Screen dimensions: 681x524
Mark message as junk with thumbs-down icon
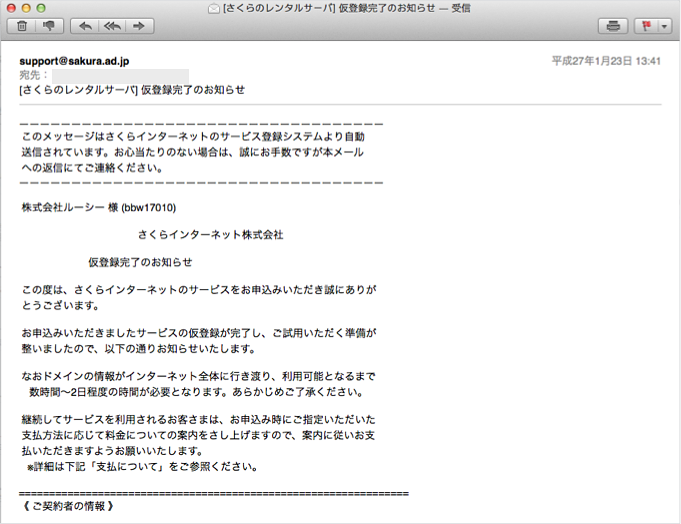tap(49, 26)
